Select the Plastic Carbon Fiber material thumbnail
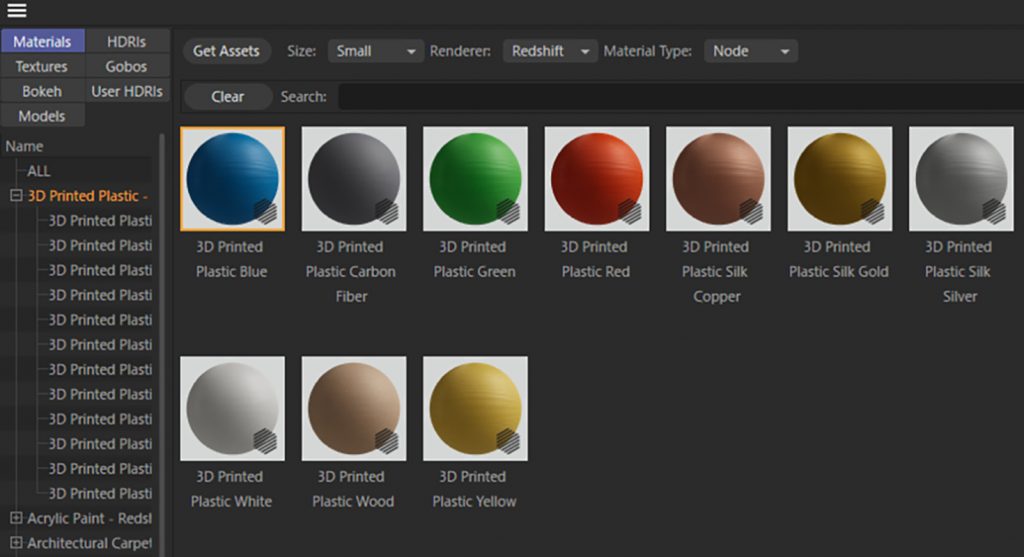Viewport: 1024px width, 557px height. pyautogui.click(x=354, y=178)
